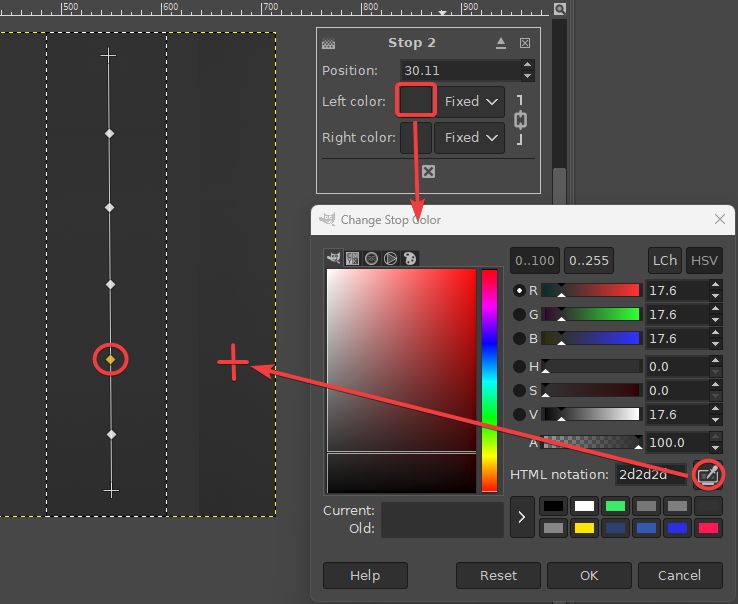This screenshot has width=738, height=604.
Task: Click the R value field 17.6
Action: (677, 290)
